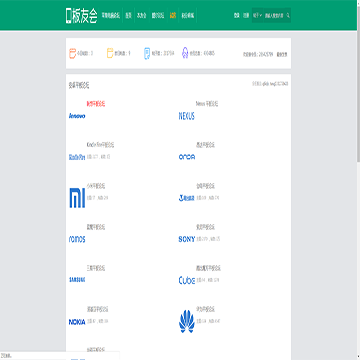Open forum title link beside SONY logo
The height and width of the screenshot is (360, 360).
click(x=205, y=227)
